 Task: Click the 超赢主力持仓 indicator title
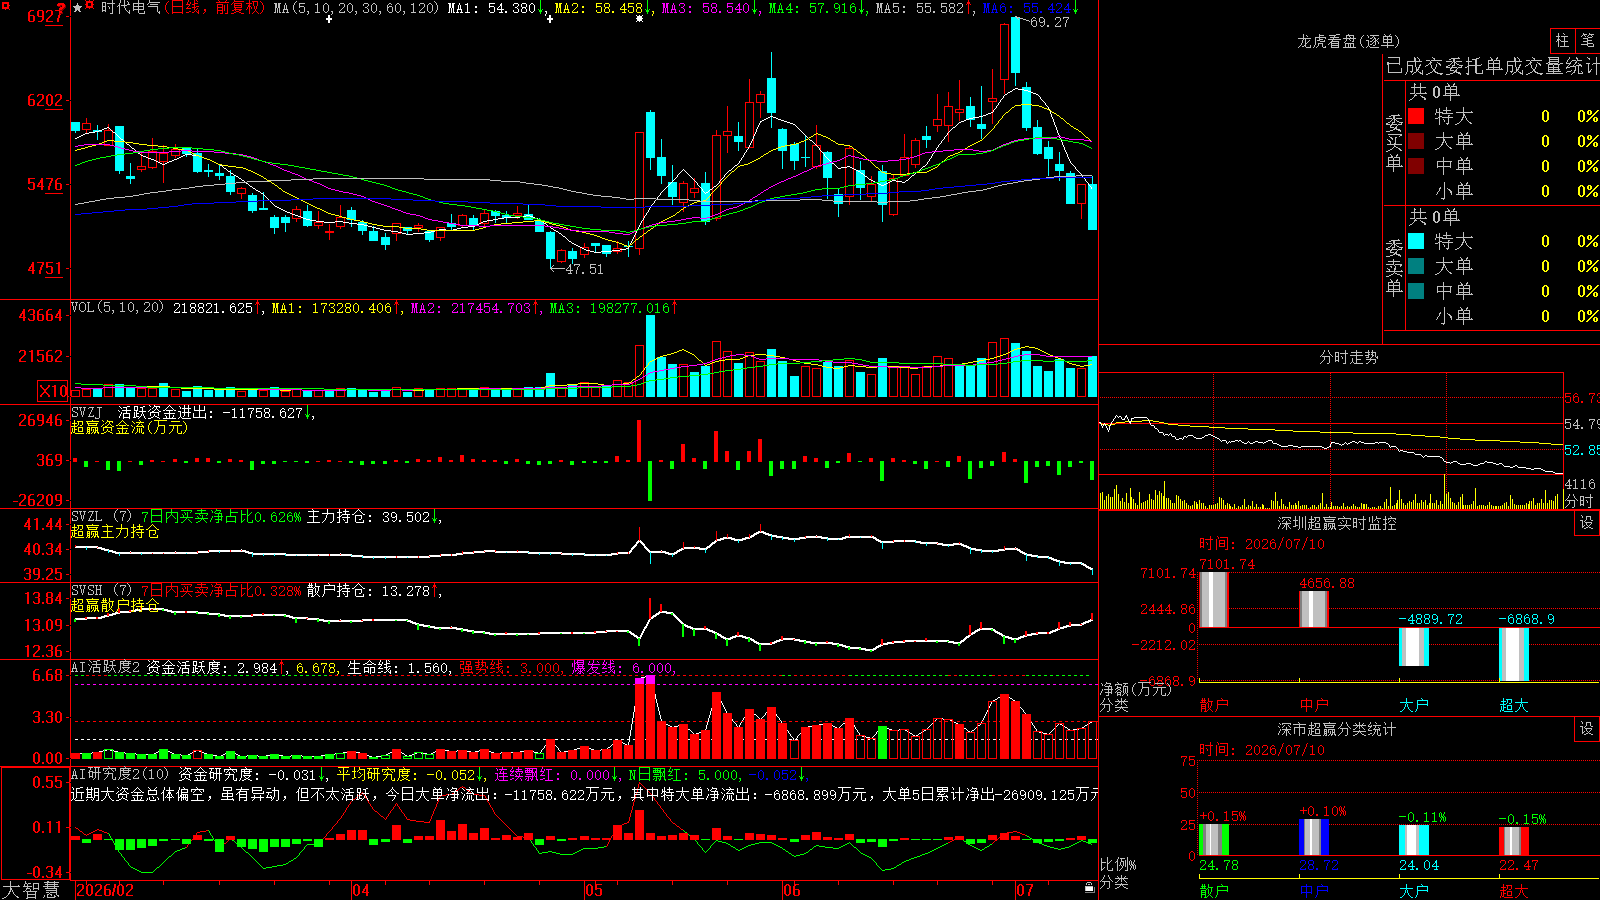115,531
